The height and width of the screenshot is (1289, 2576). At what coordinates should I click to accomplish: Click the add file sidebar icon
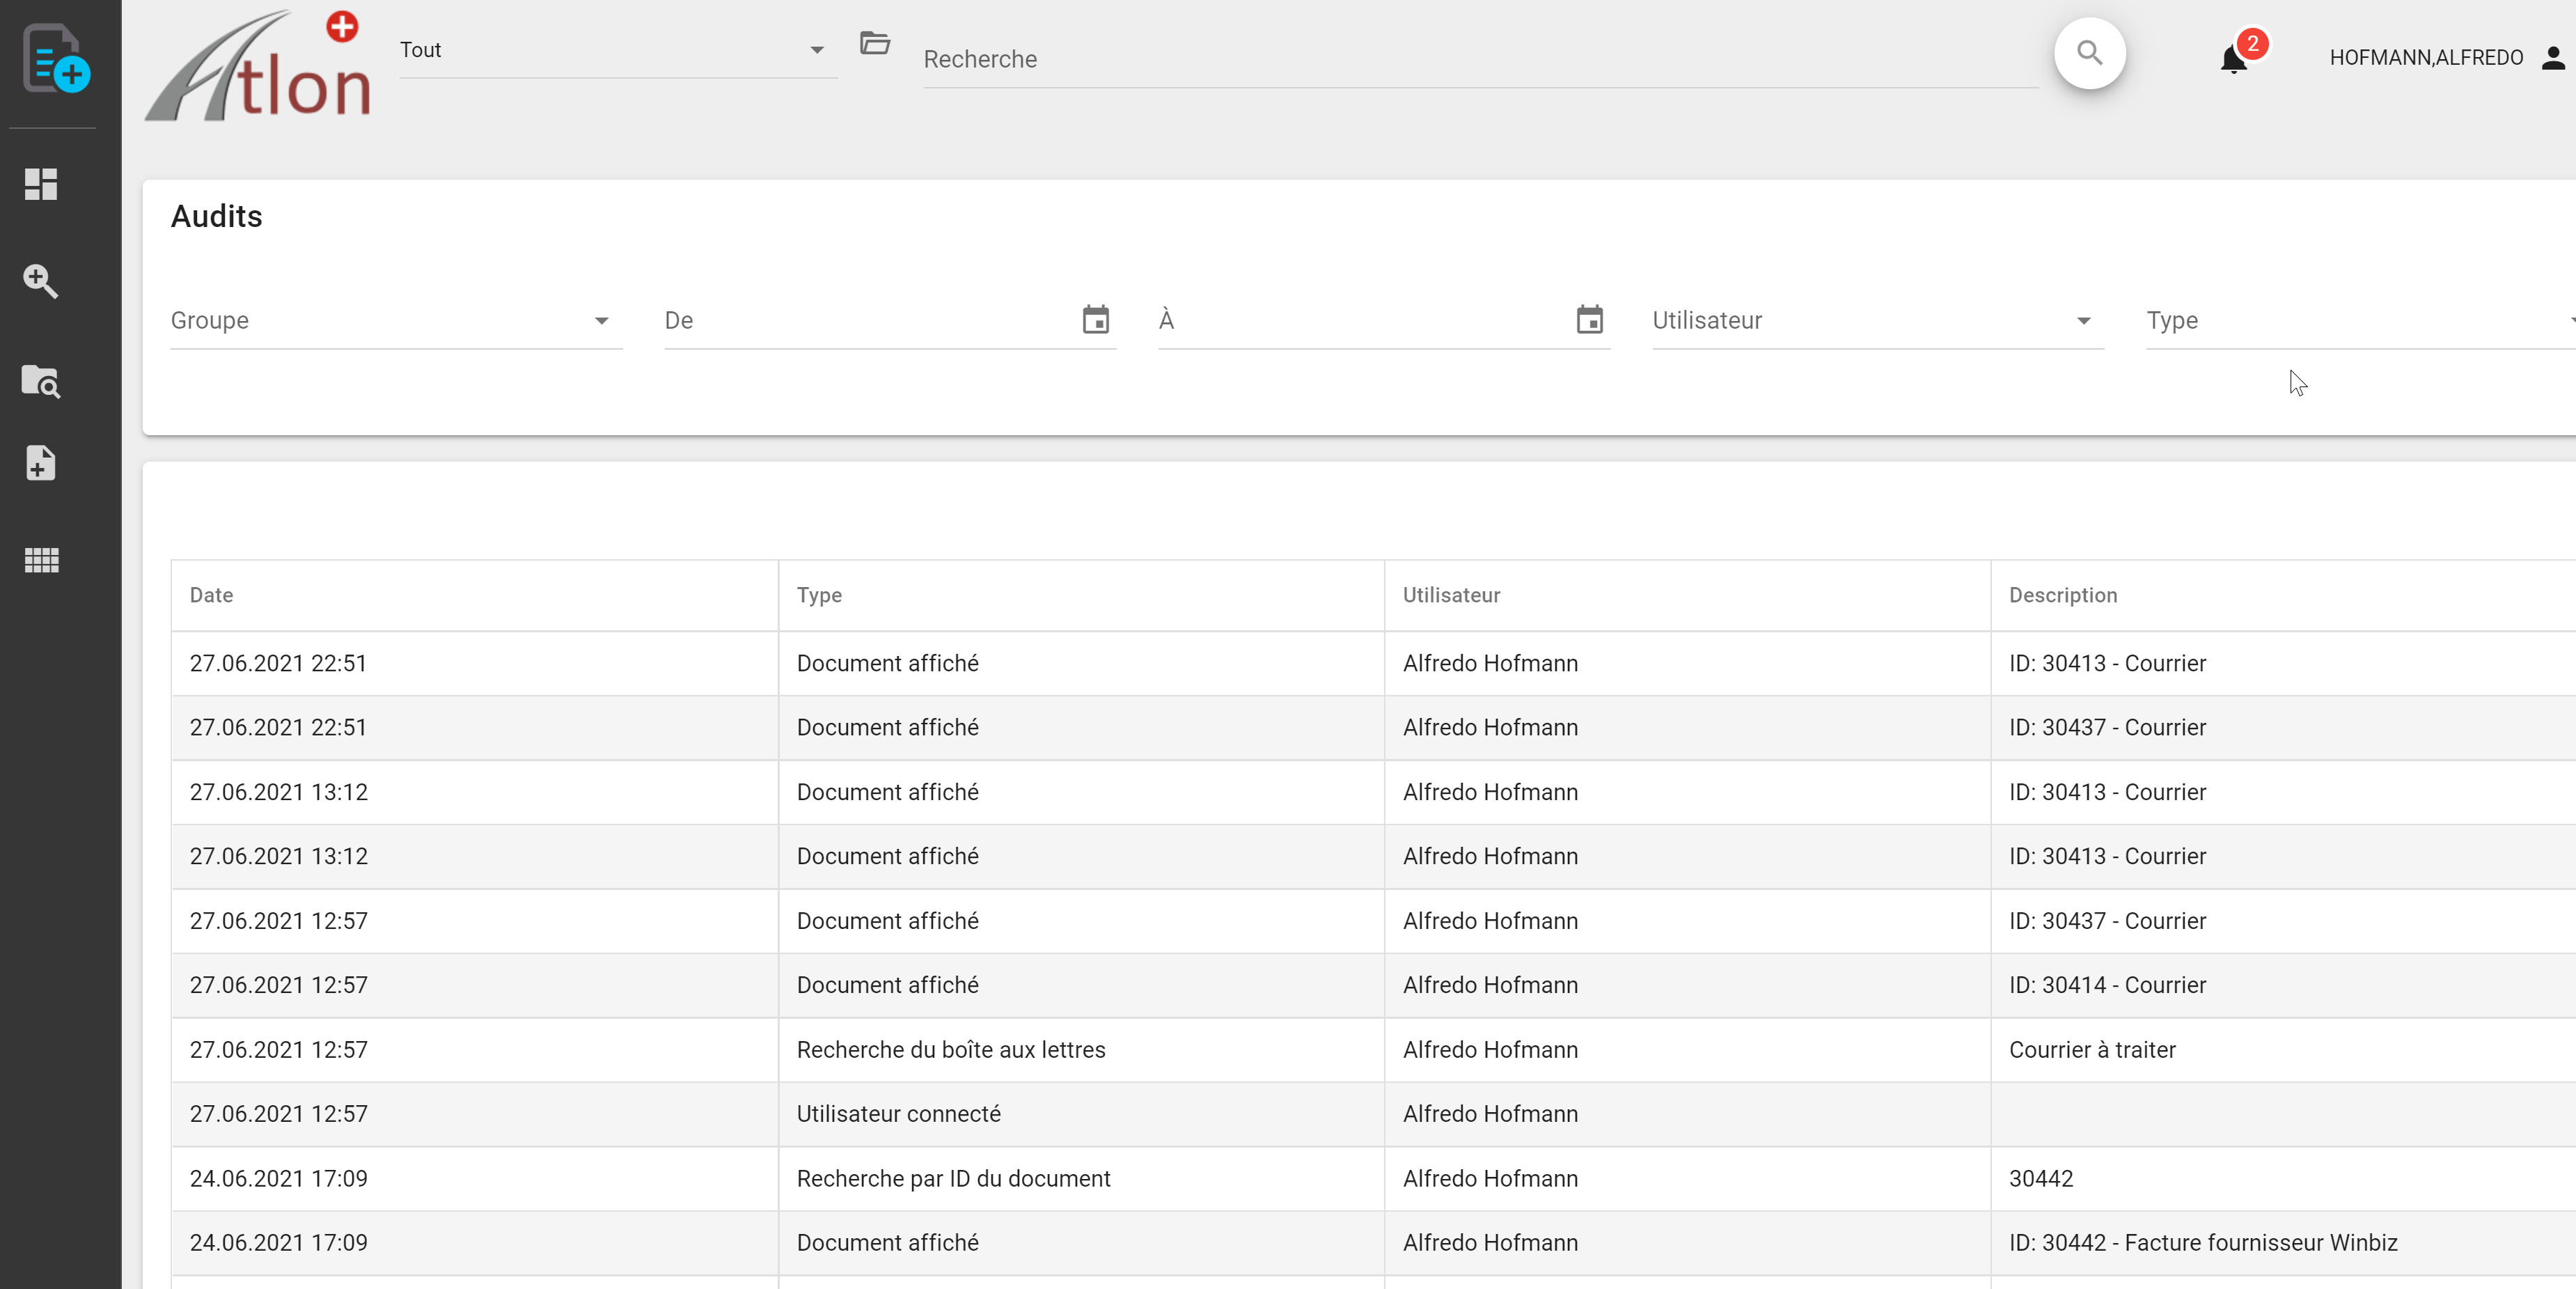(41, 463)
